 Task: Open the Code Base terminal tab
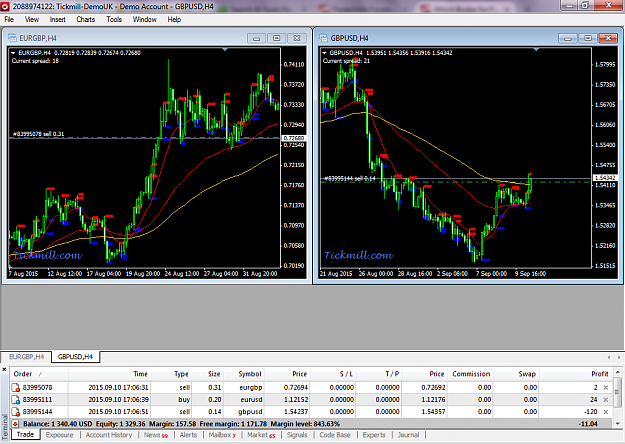coord(335,435)
